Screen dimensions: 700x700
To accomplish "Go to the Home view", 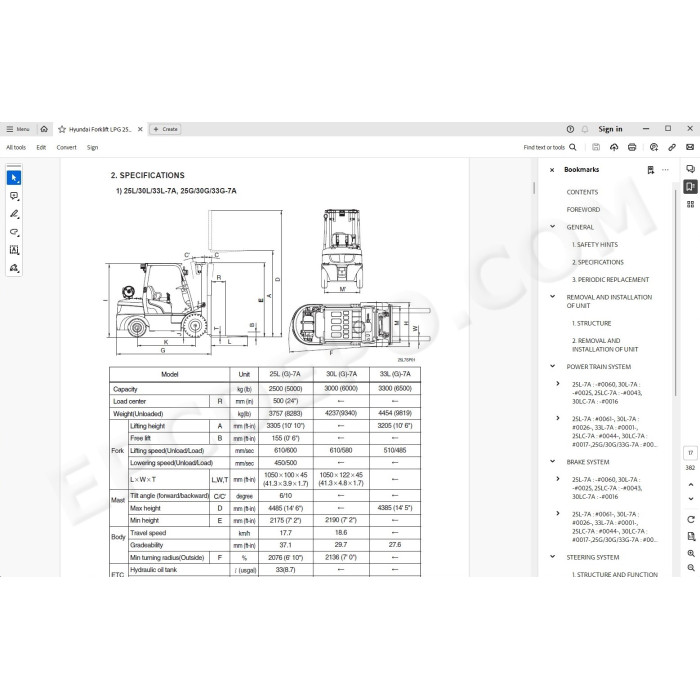I will coord(44,129).
